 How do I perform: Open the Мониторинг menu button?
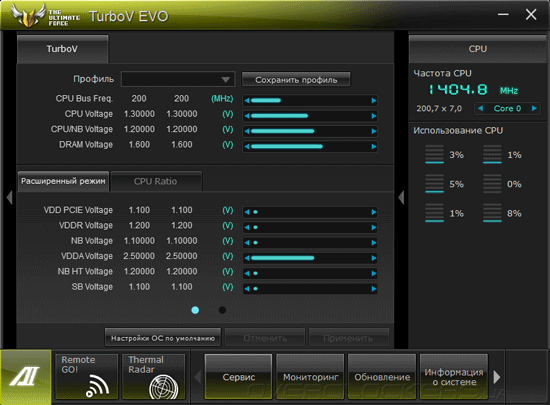click(310, 377)
